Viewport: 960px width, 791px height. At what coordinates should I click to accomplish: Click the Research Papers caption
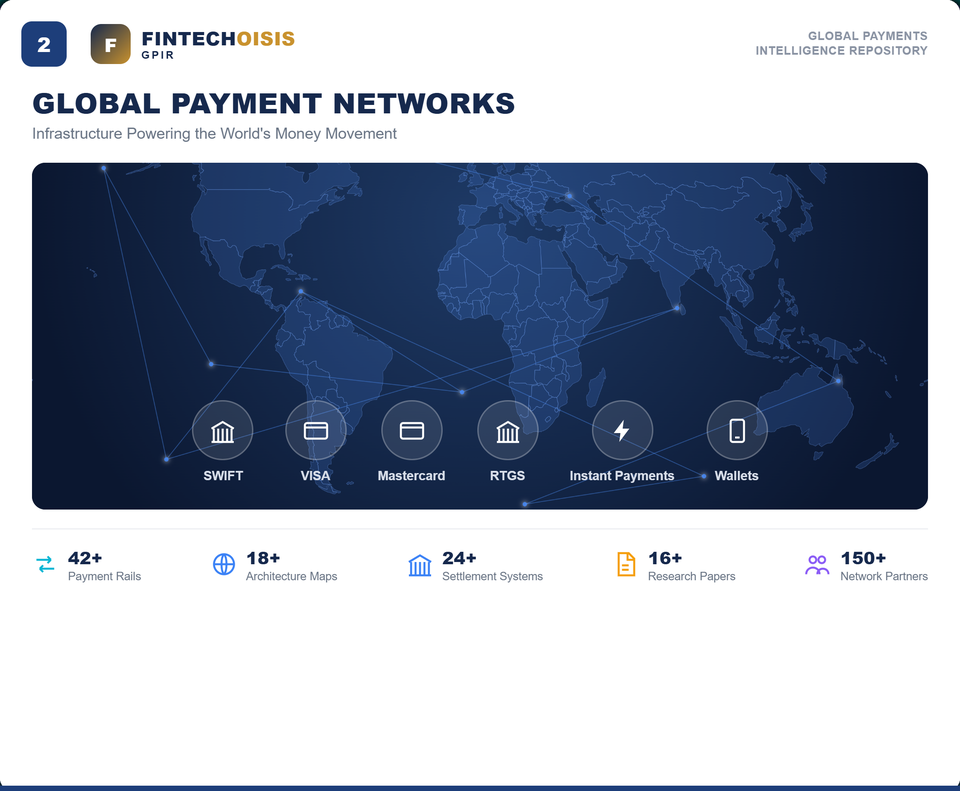[x=692, y=576]
